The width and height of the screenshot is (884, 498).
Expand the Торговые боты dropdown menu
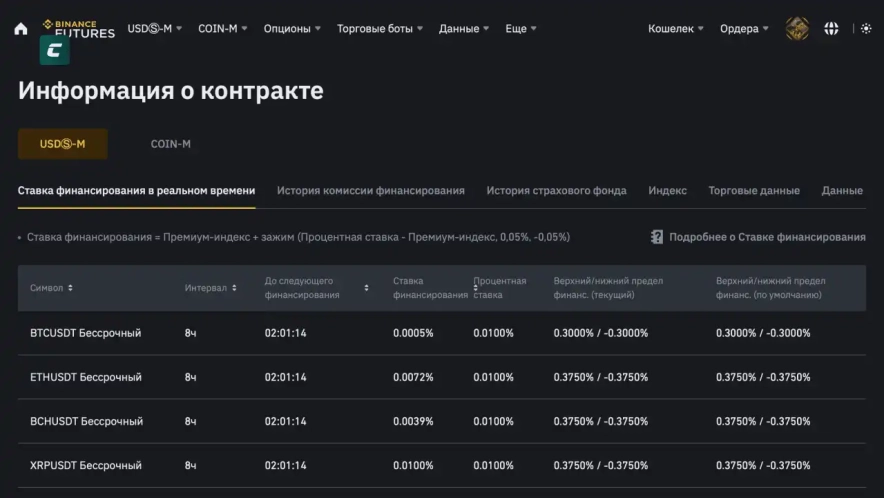[380, 29]
